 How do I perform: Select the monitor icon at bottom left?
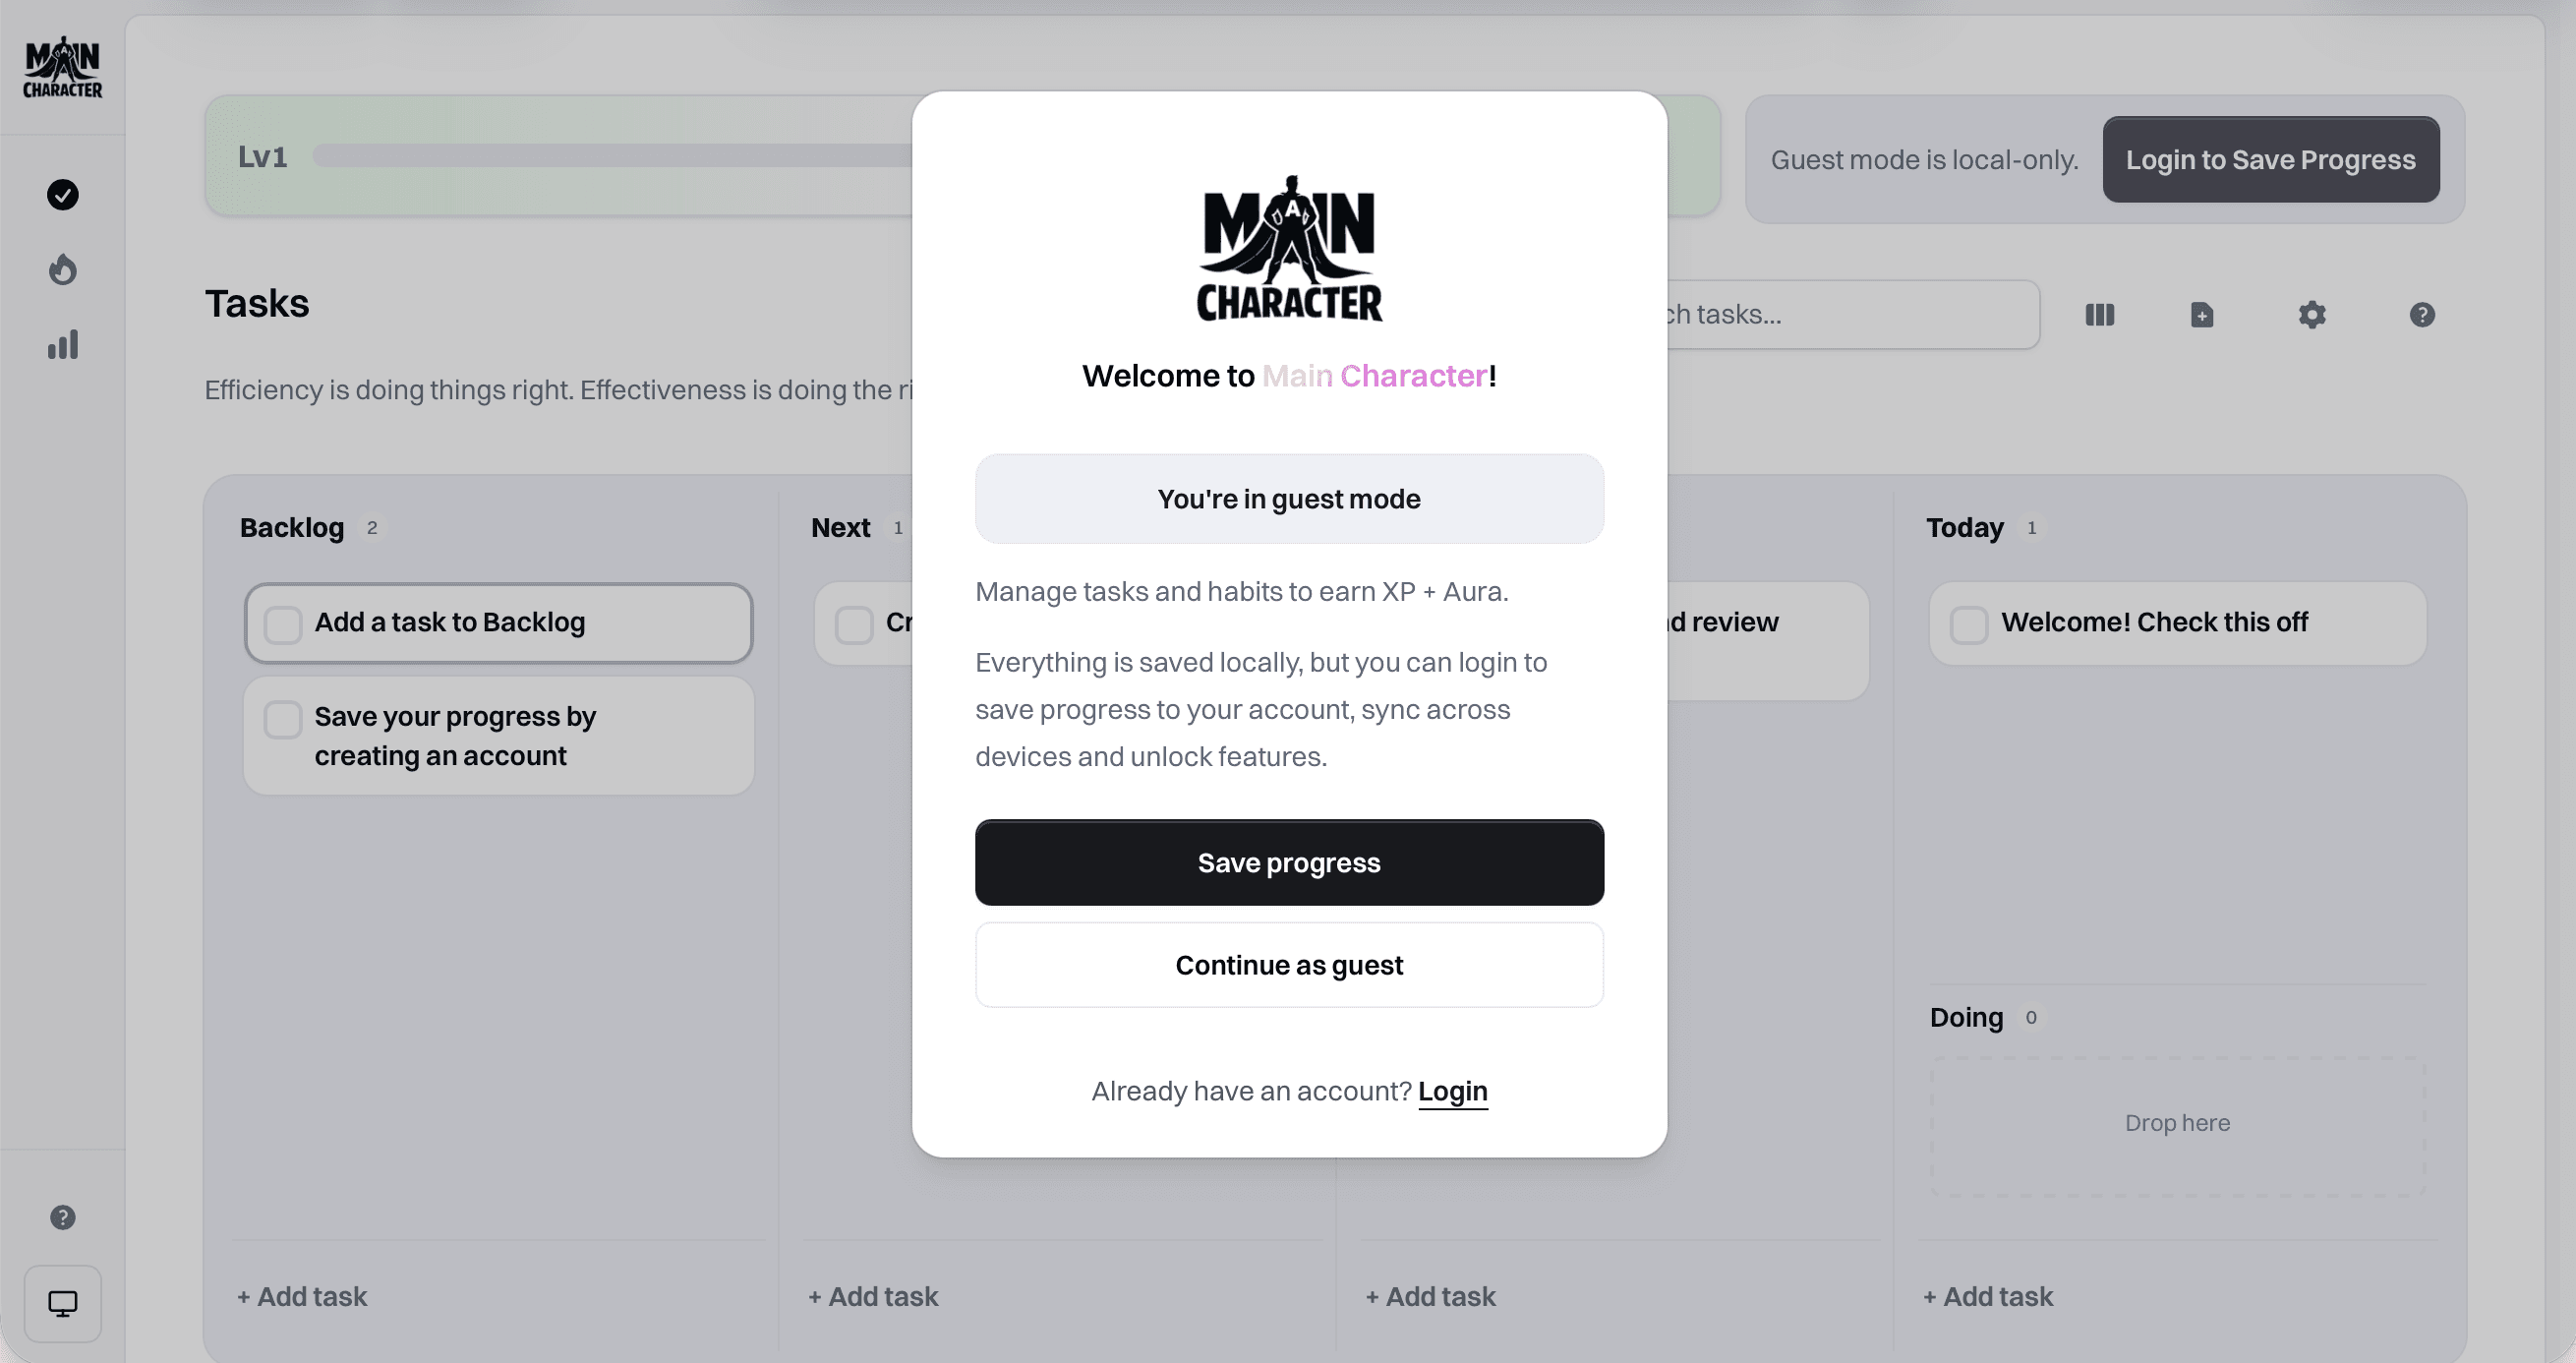(62, 1303)
